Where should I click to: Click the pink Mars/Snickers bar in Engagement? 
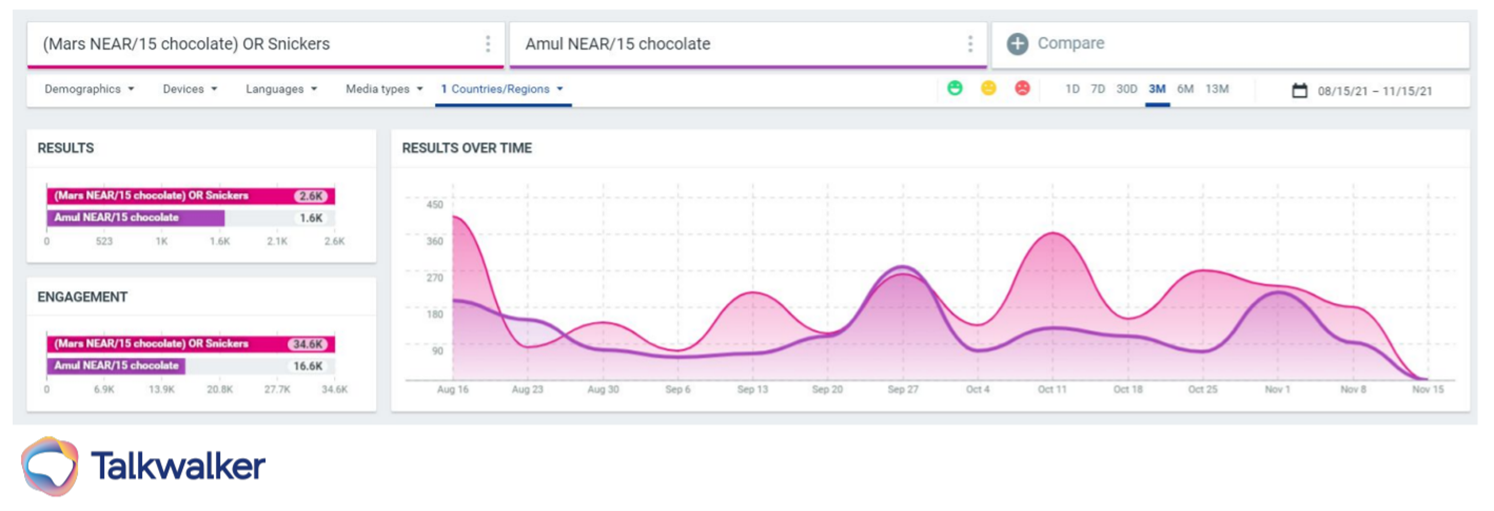pos(191,344)
